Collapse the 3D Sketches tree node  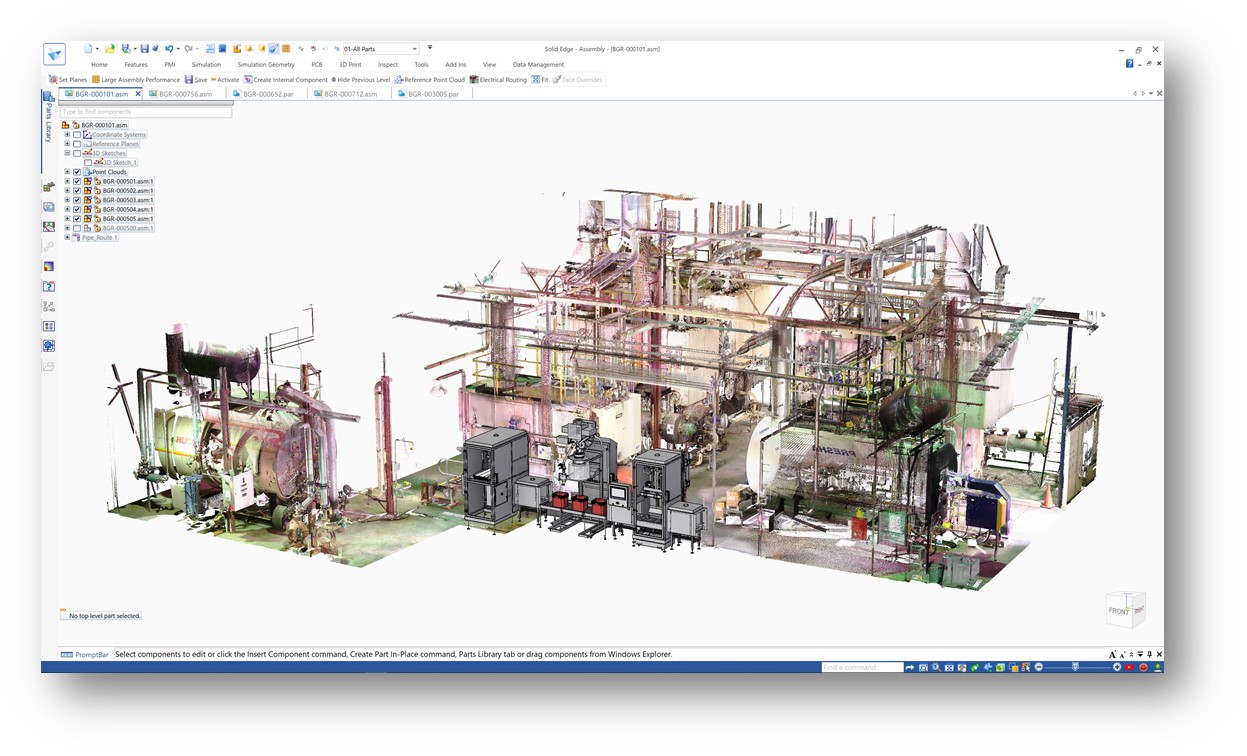pyautogui.click(x=67, y=153)
